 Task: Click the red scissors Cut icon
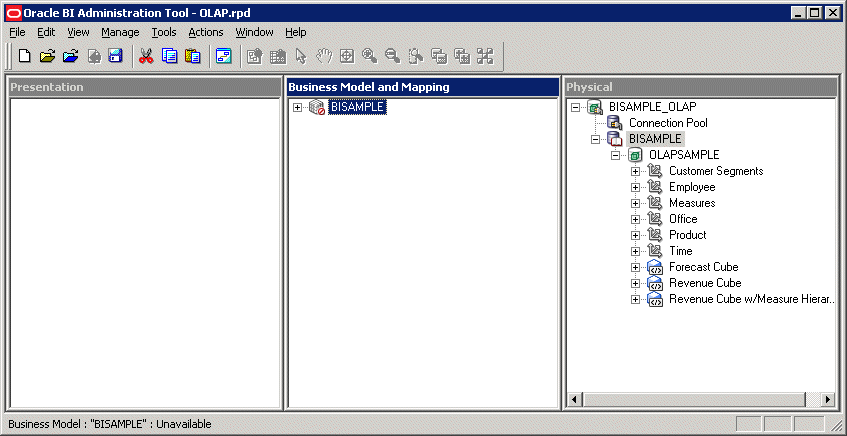[146, 56]
